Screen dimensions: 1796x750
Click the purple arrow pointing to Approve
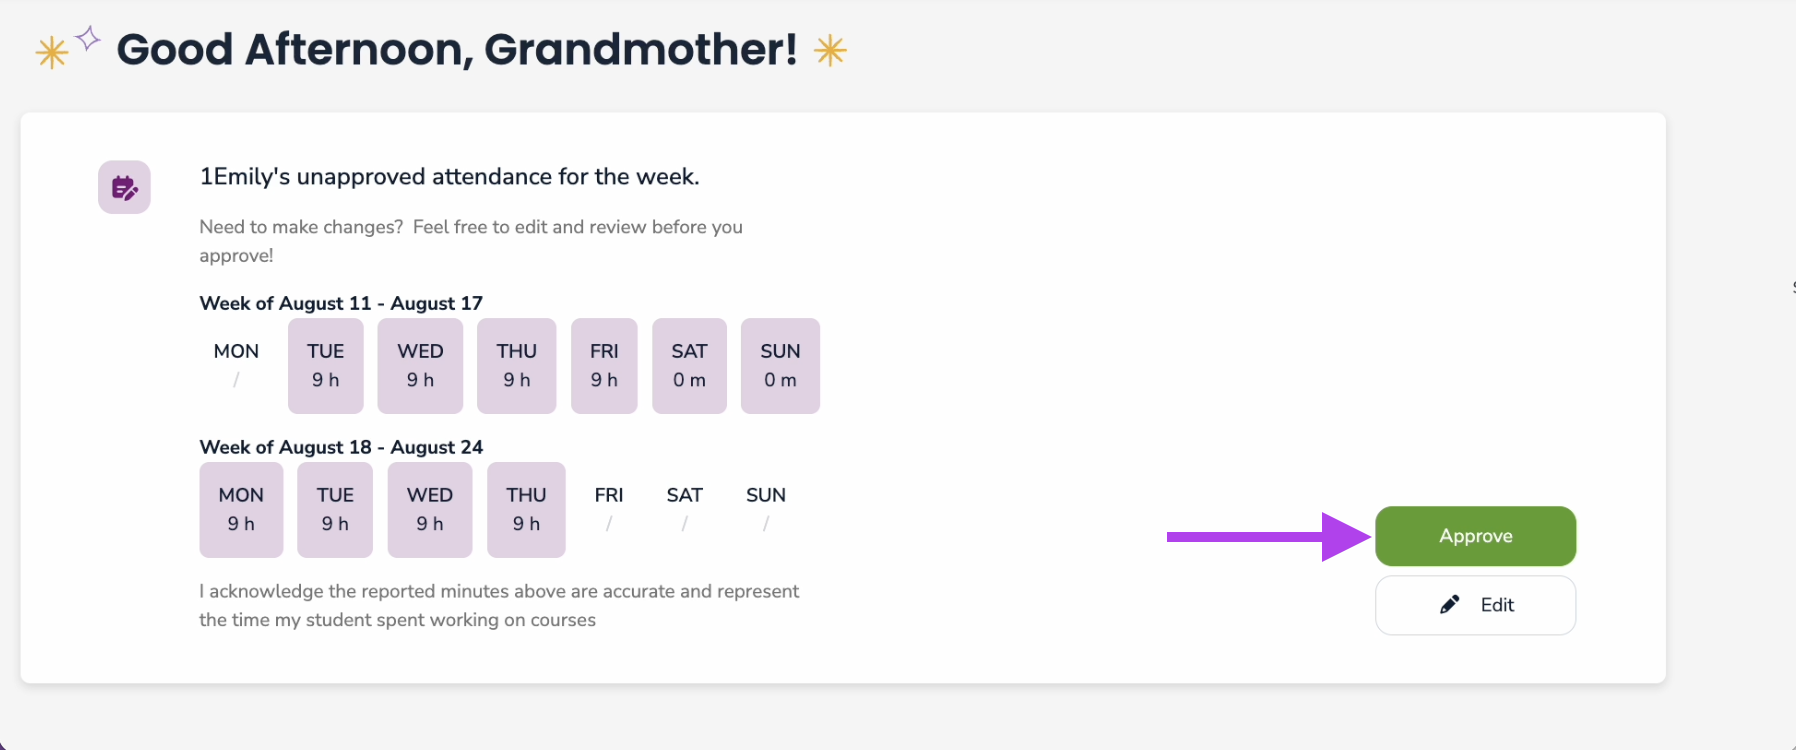[x=1268, y=537]
